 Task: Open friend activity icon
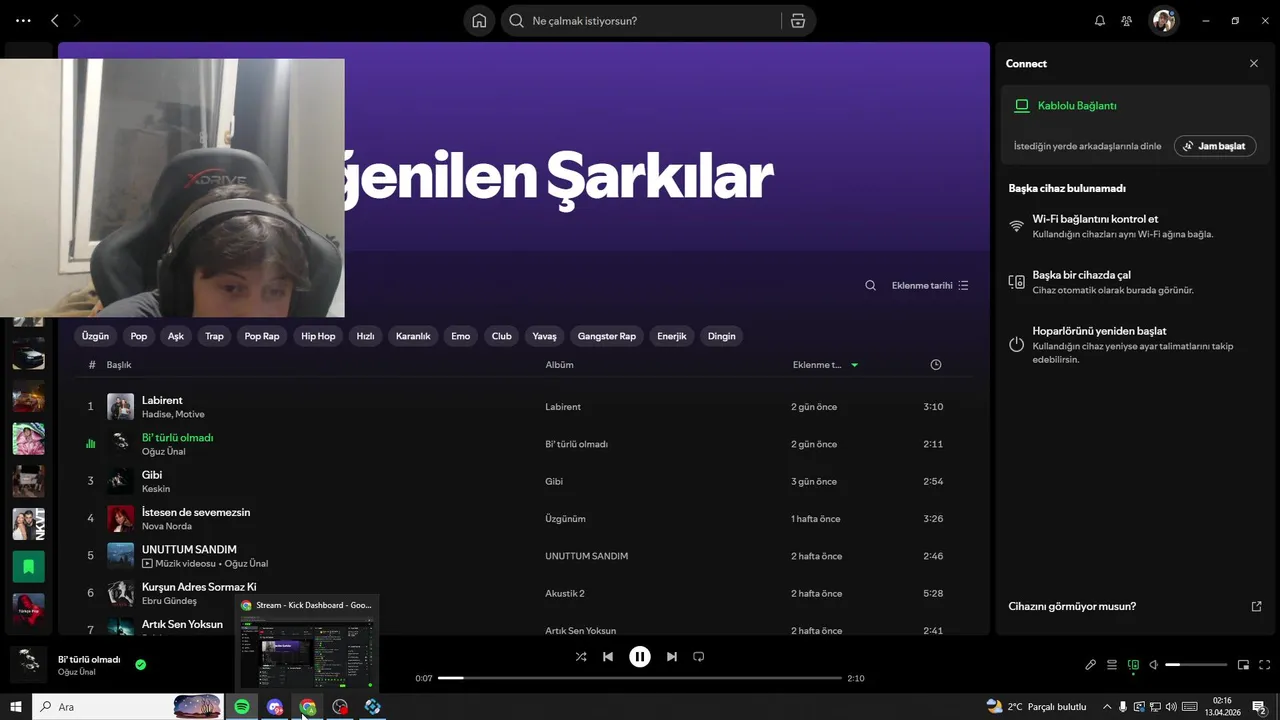click(1127, 21)
